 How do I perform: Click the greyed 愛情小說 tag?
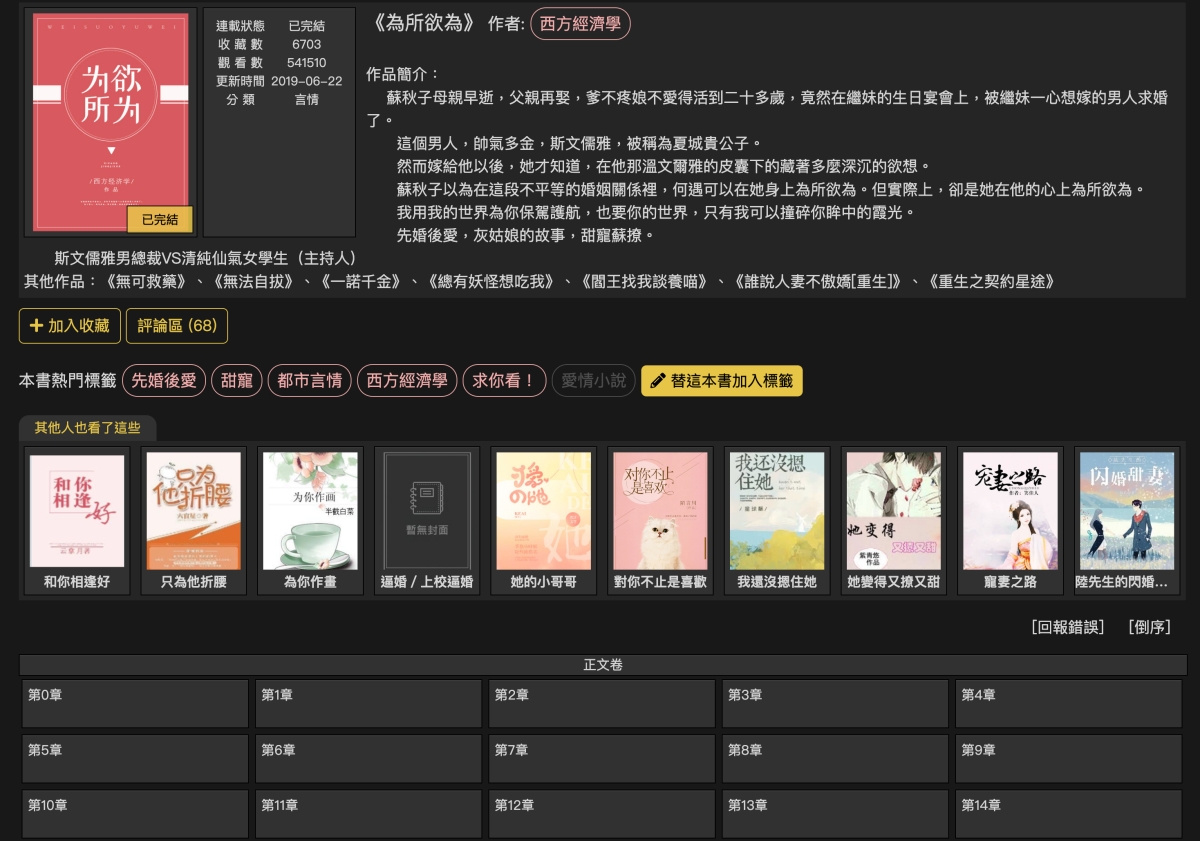593,381
